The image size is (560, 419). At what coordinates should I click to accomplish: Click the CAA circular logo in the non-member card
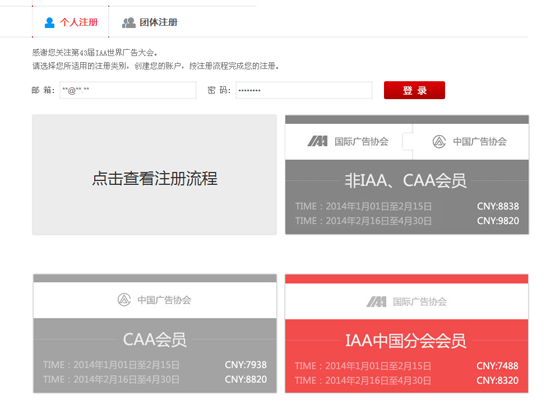coord(439,141)
